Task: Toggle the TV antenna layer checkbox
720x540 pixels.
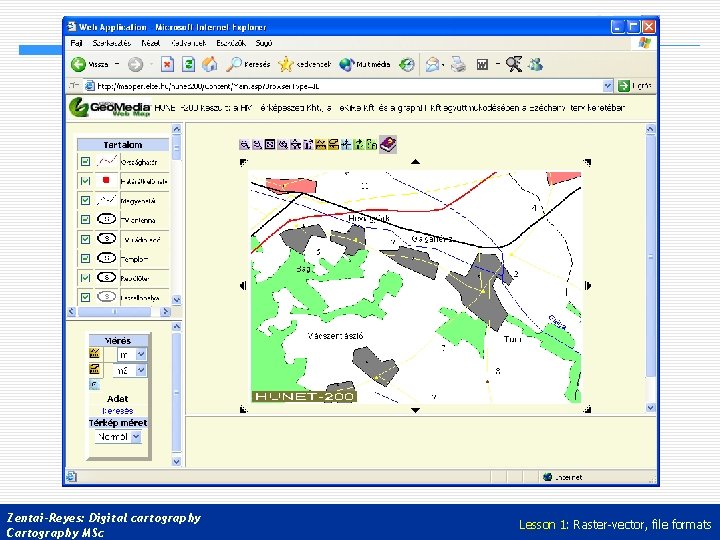Action: pyautogui.click(x=85, y=219)
